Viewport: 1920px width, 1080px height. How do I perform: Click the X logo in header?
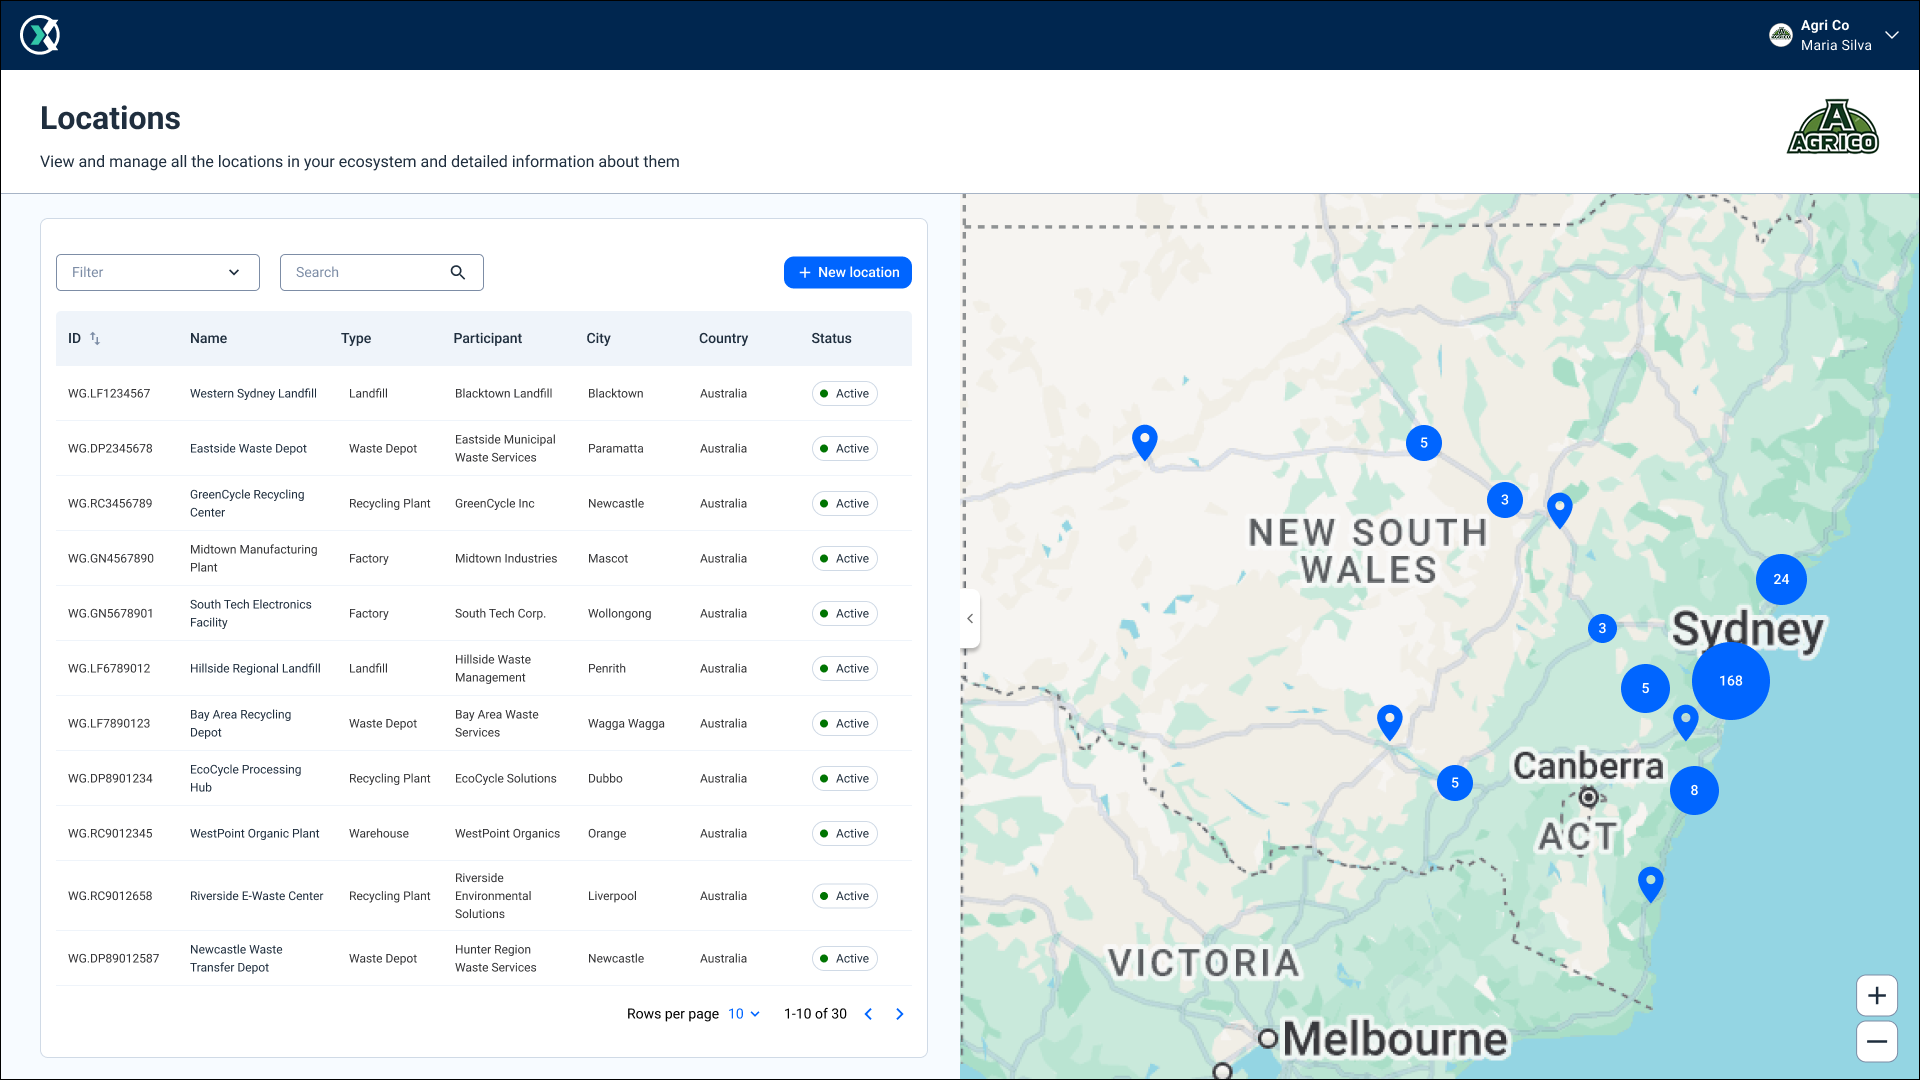click(x=40, y=35)
